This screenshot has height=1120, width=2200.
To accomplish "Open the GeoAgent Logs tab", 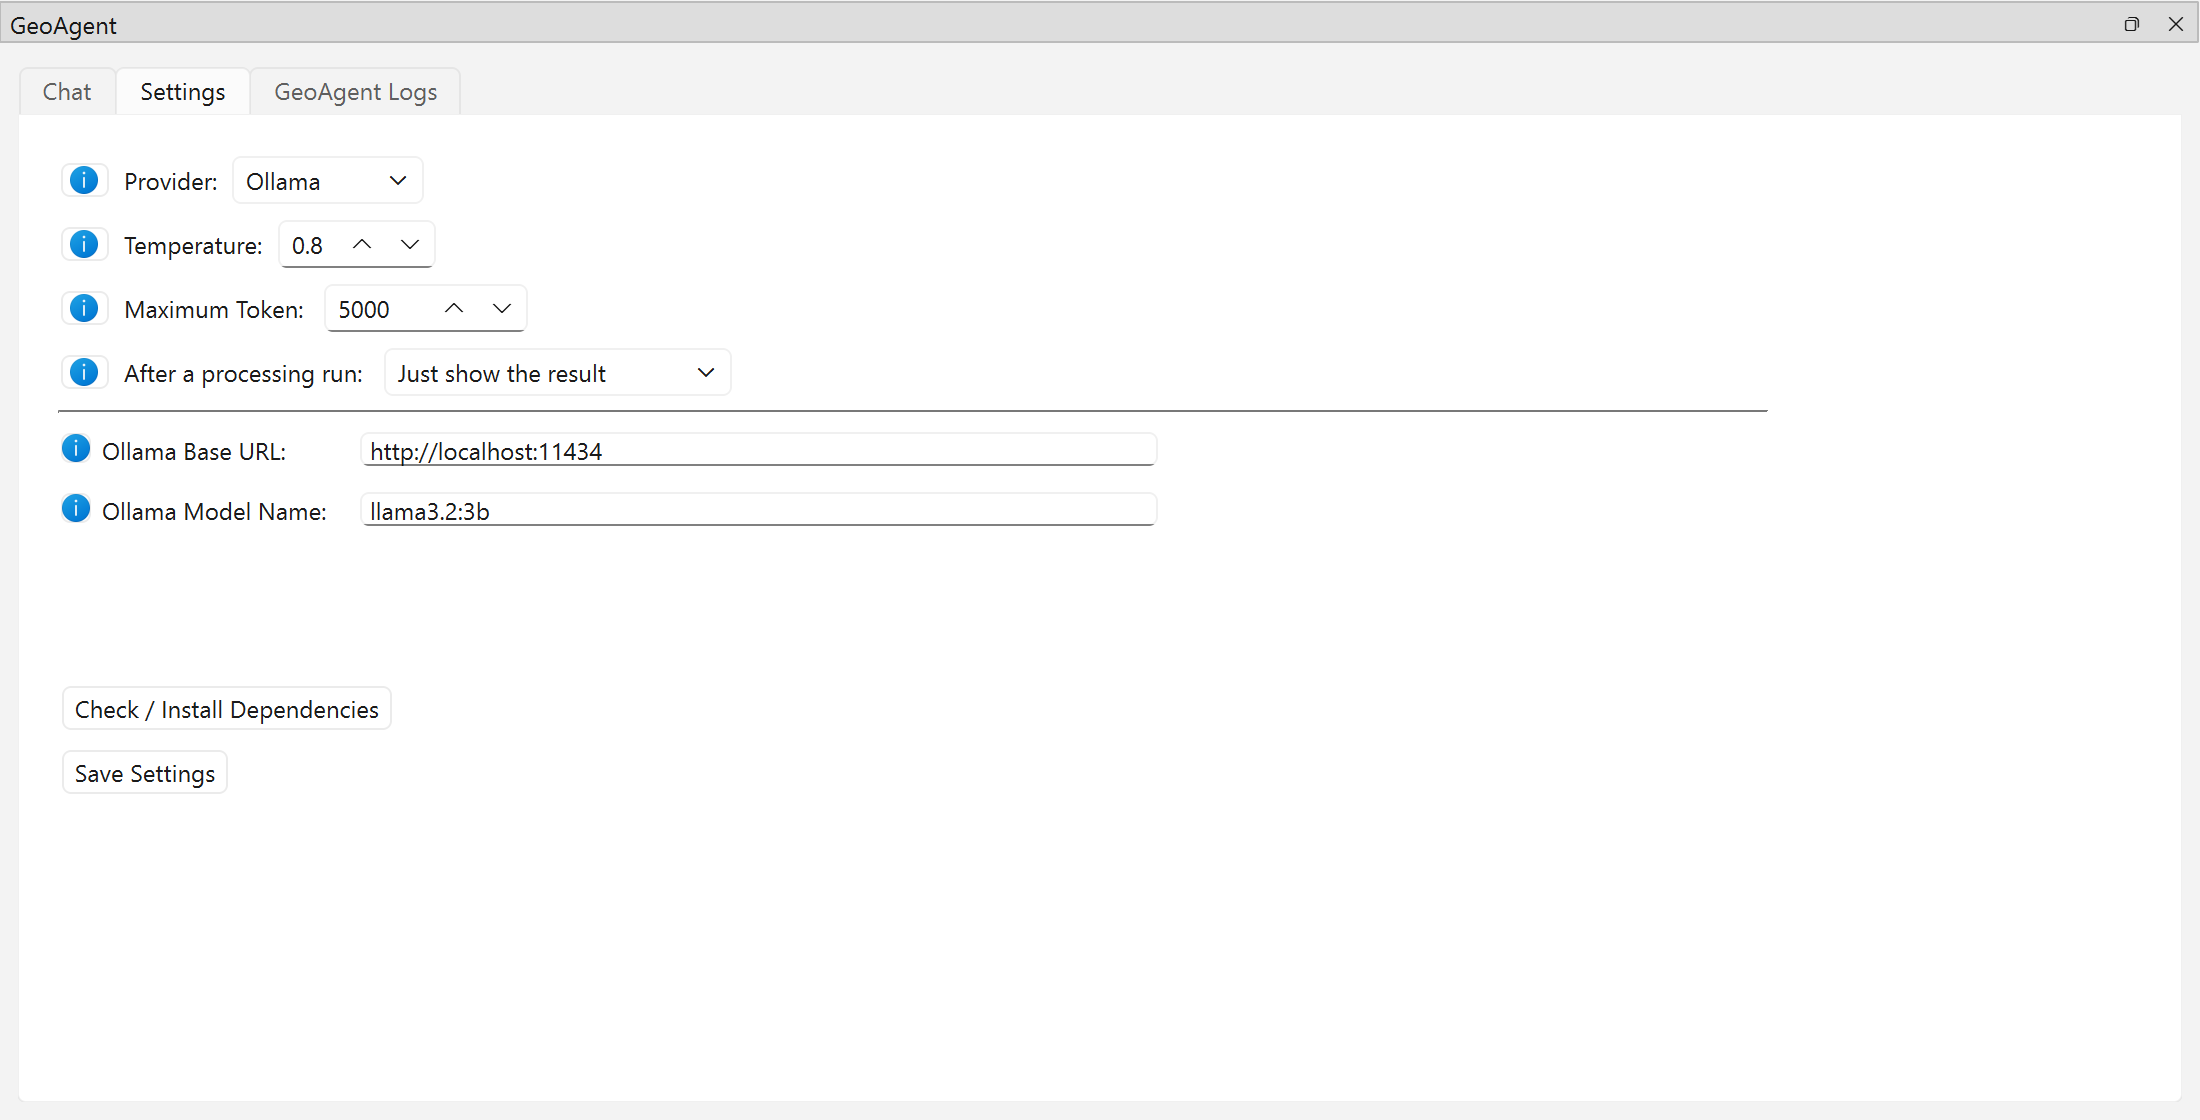I will pyautogui.click(x=356, y=92).
